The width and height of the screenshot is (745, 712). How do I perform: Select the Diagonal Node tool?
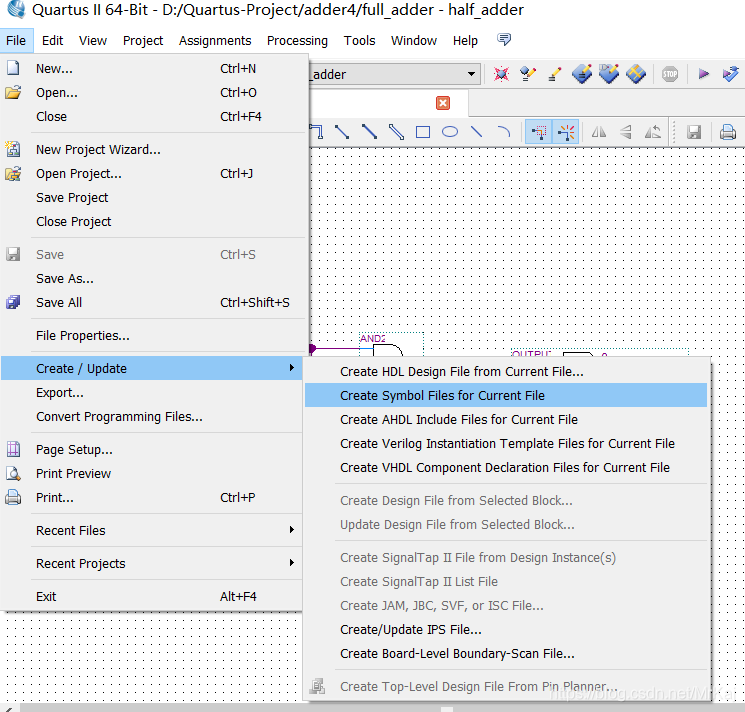tap(342, 132)
